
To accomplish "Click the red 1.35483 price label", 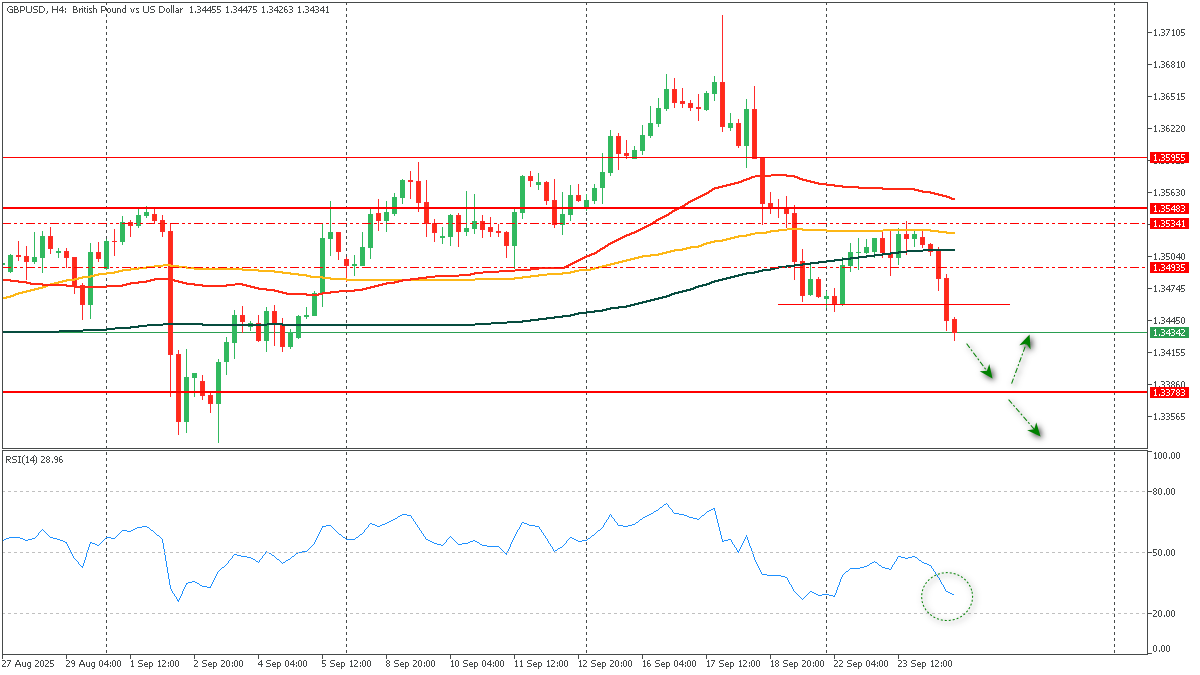I will click(x=1168, y=208).
